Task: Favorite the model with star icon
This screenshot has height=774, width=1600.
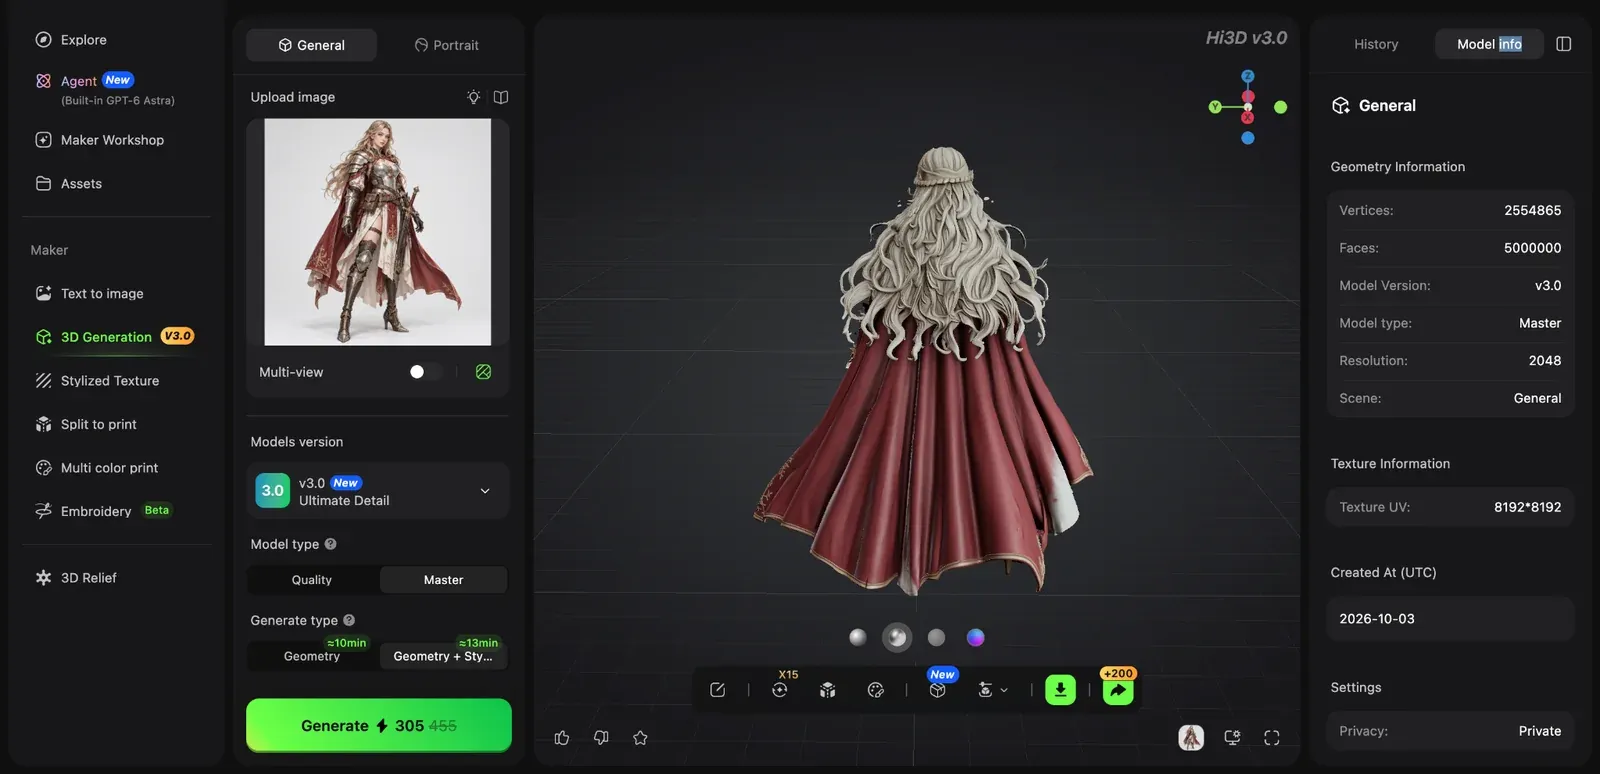Action: point(641,738)
